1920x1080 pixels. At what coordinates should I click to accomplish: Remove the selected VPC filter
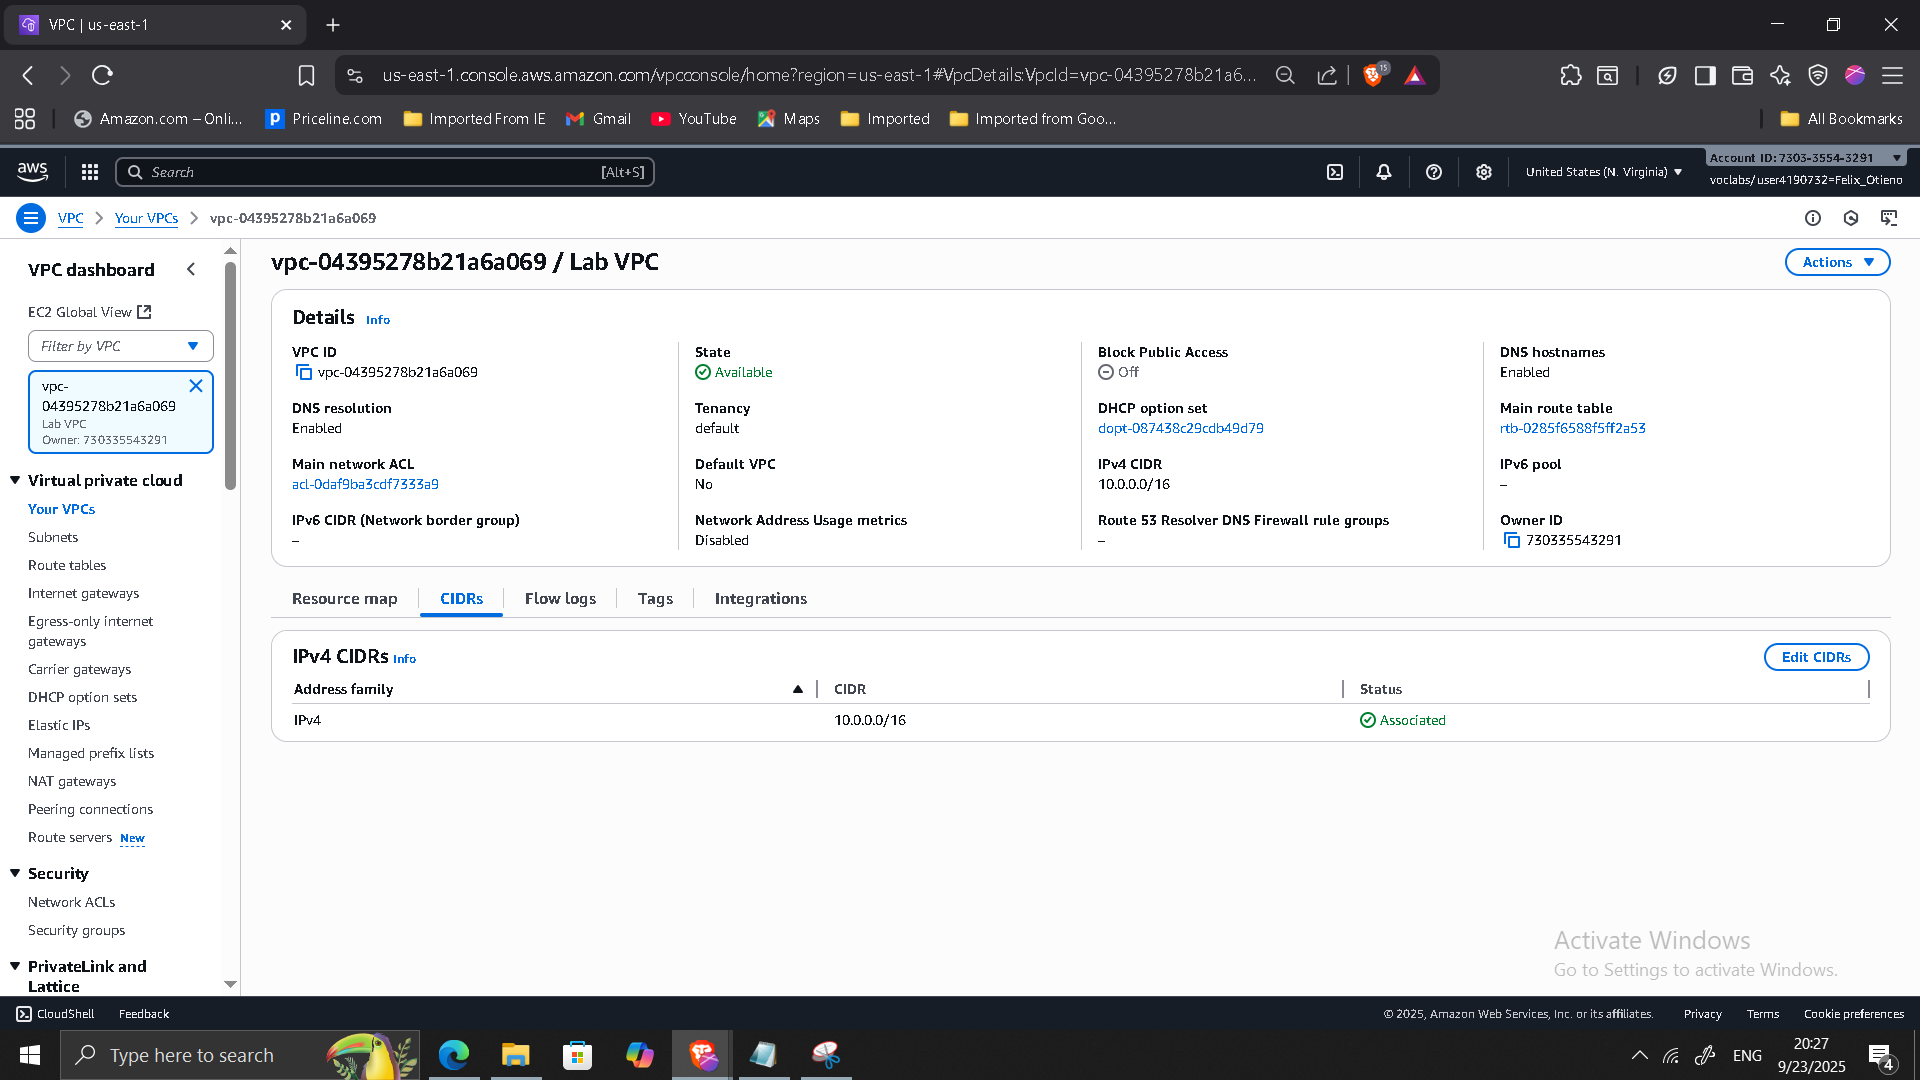pos(196,386)
